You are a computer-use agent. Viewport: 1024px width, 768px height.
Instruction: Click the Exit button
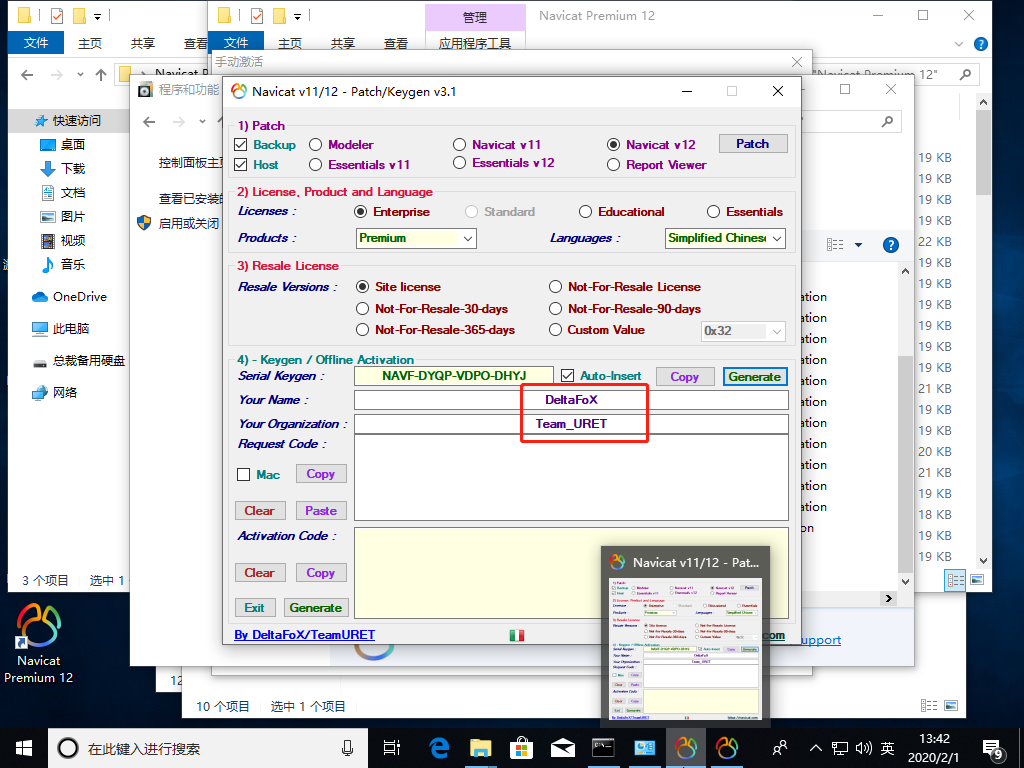click(255, 608)
